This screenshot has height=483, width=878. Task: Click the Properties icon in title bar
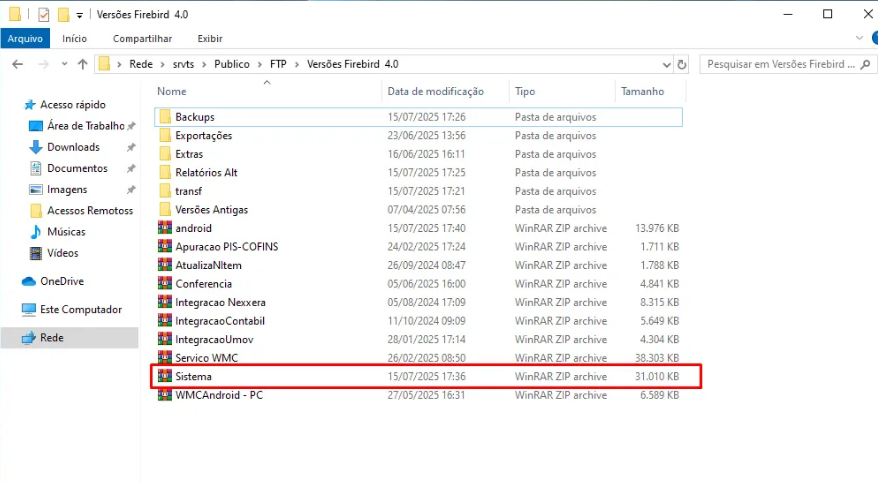43,15
